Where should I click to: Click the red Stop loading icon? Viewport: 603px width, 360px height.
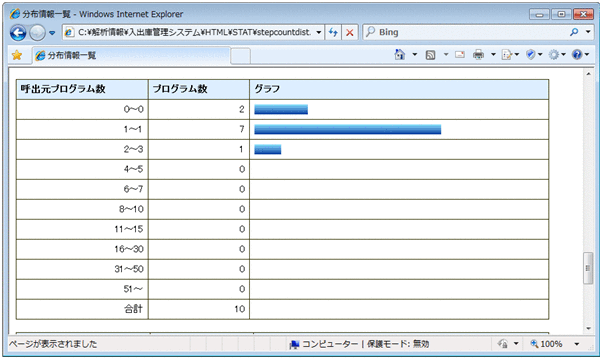350,32
